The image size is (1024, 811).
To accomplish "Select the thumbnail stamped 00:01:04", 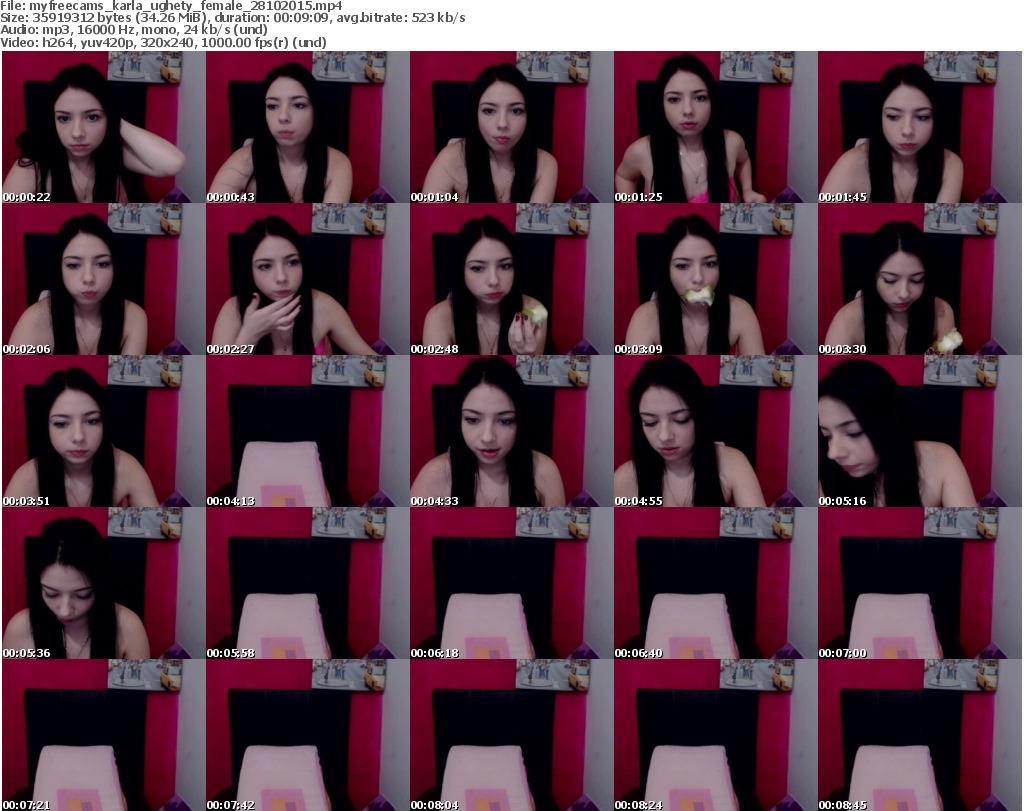I will pos(511,127).
